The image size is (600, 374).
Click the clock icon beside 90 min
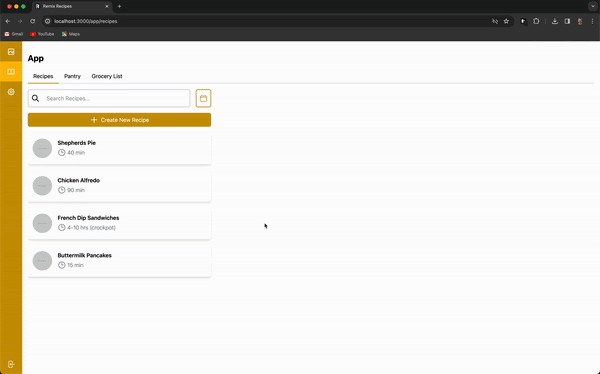click(x=61, y=190)
